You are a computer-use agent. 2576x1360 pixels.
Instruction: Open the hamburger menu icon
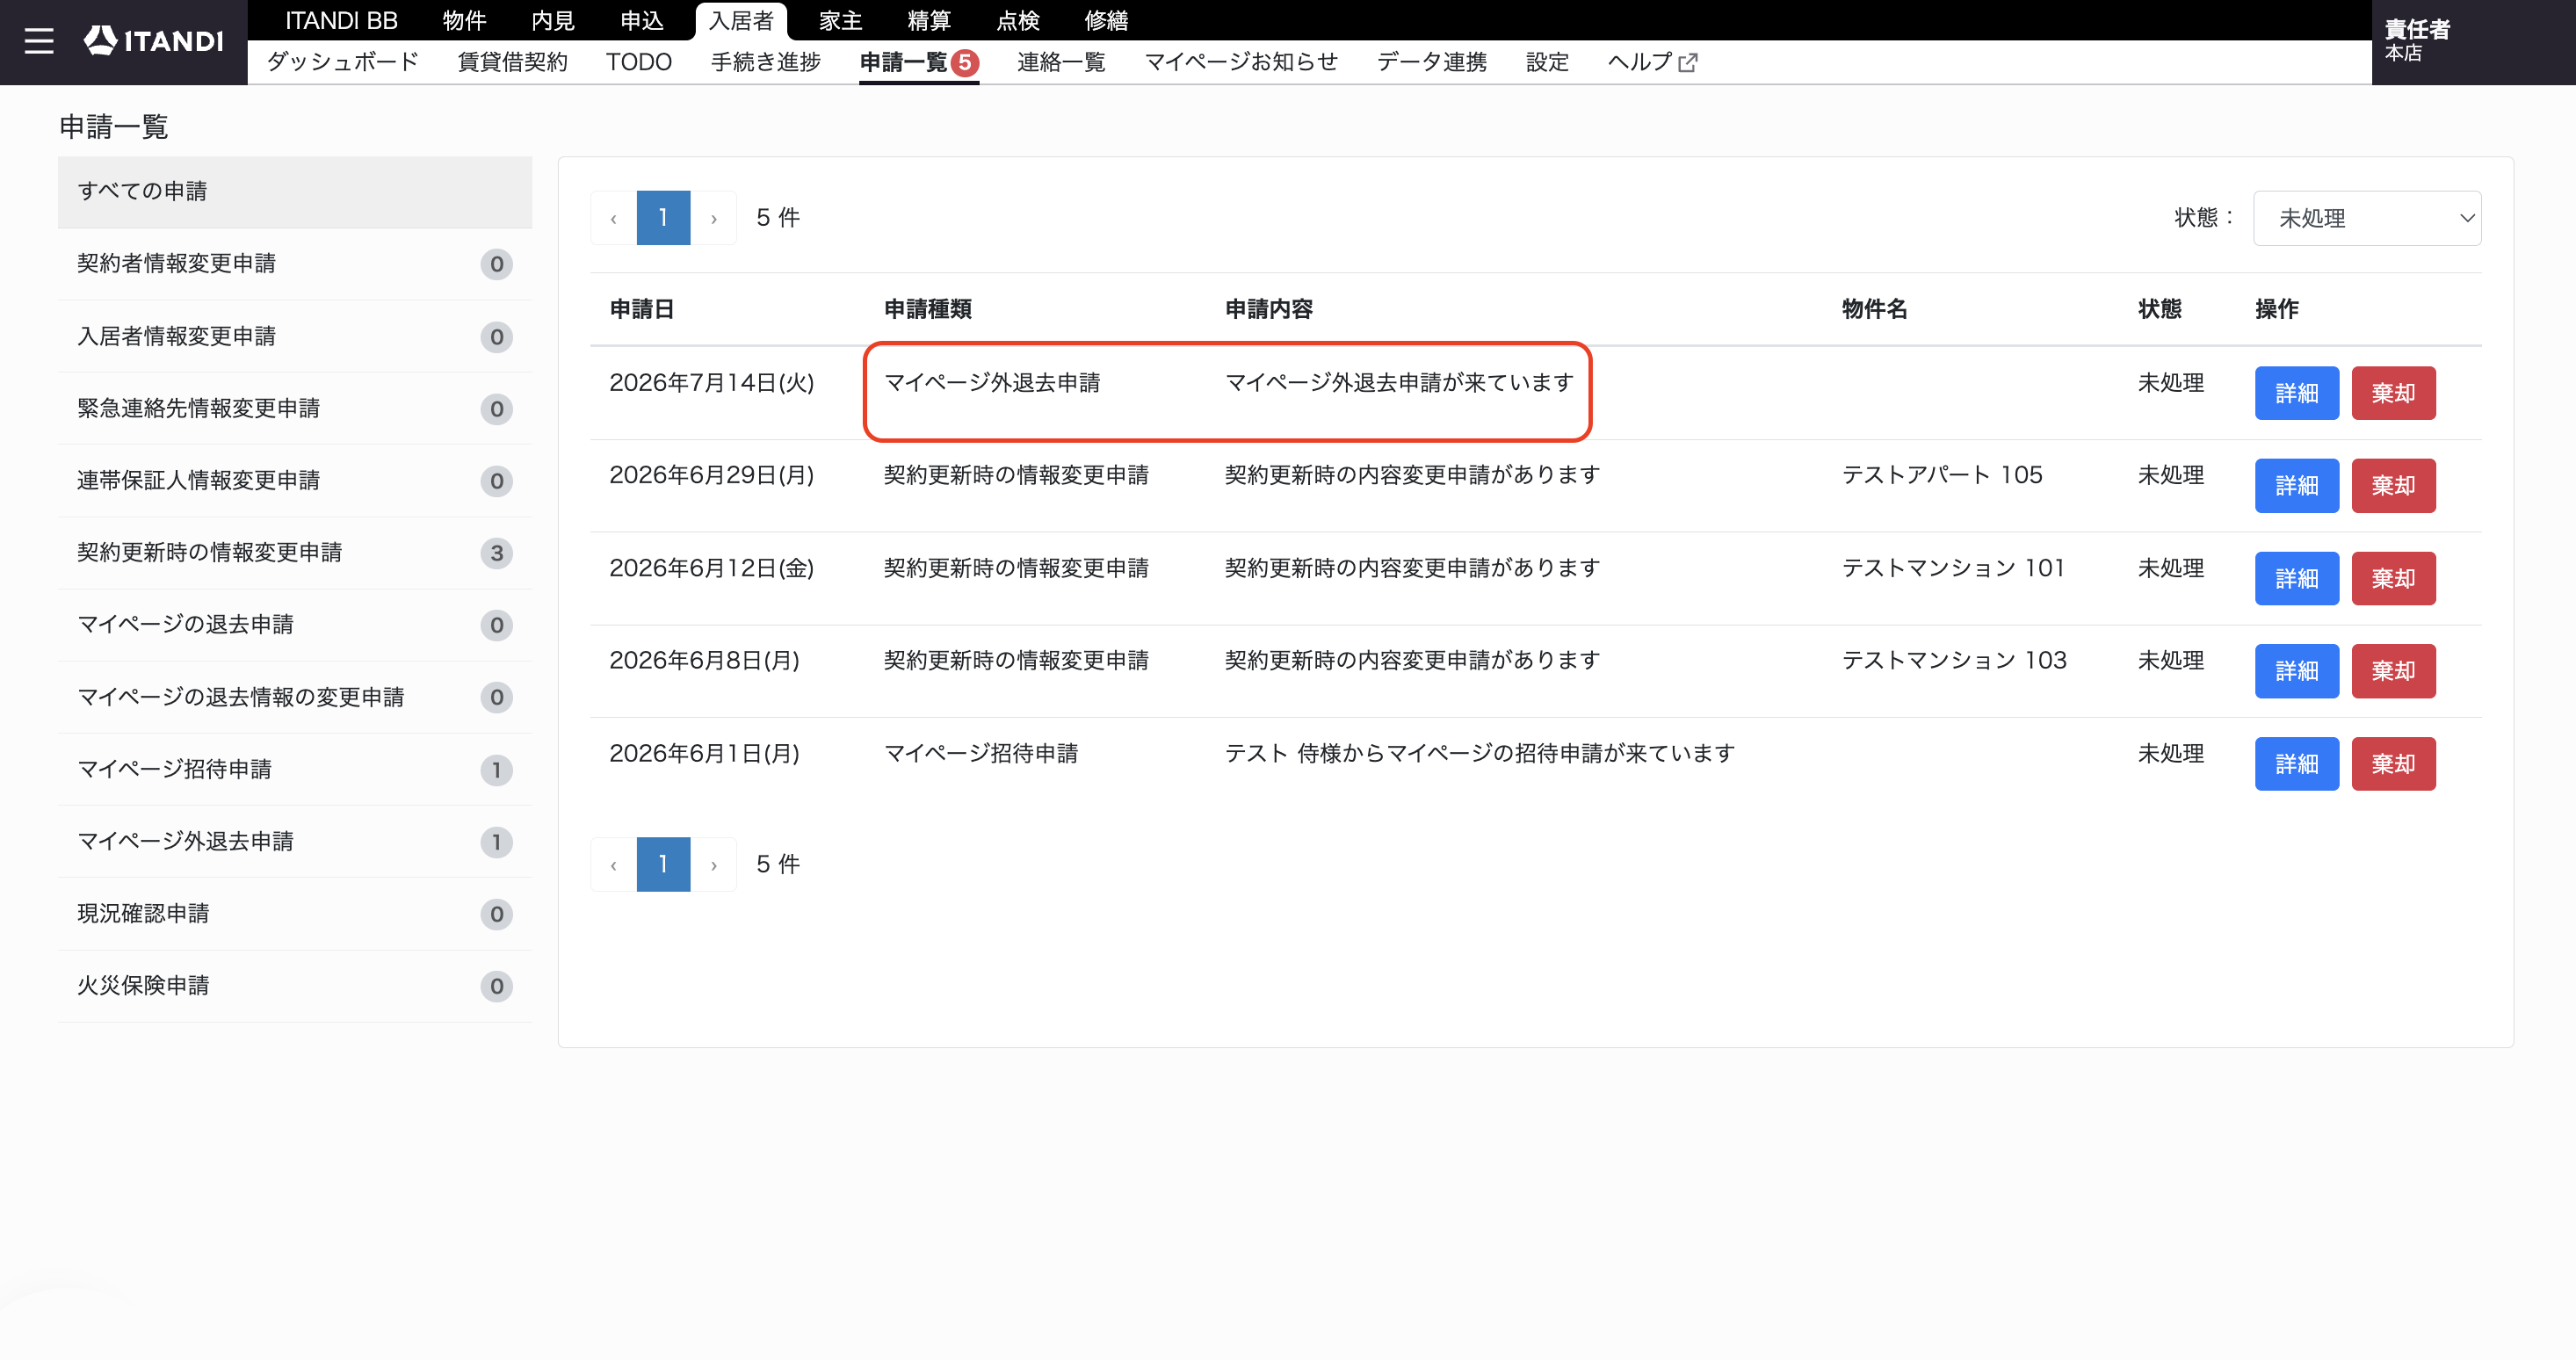(39, 41)
